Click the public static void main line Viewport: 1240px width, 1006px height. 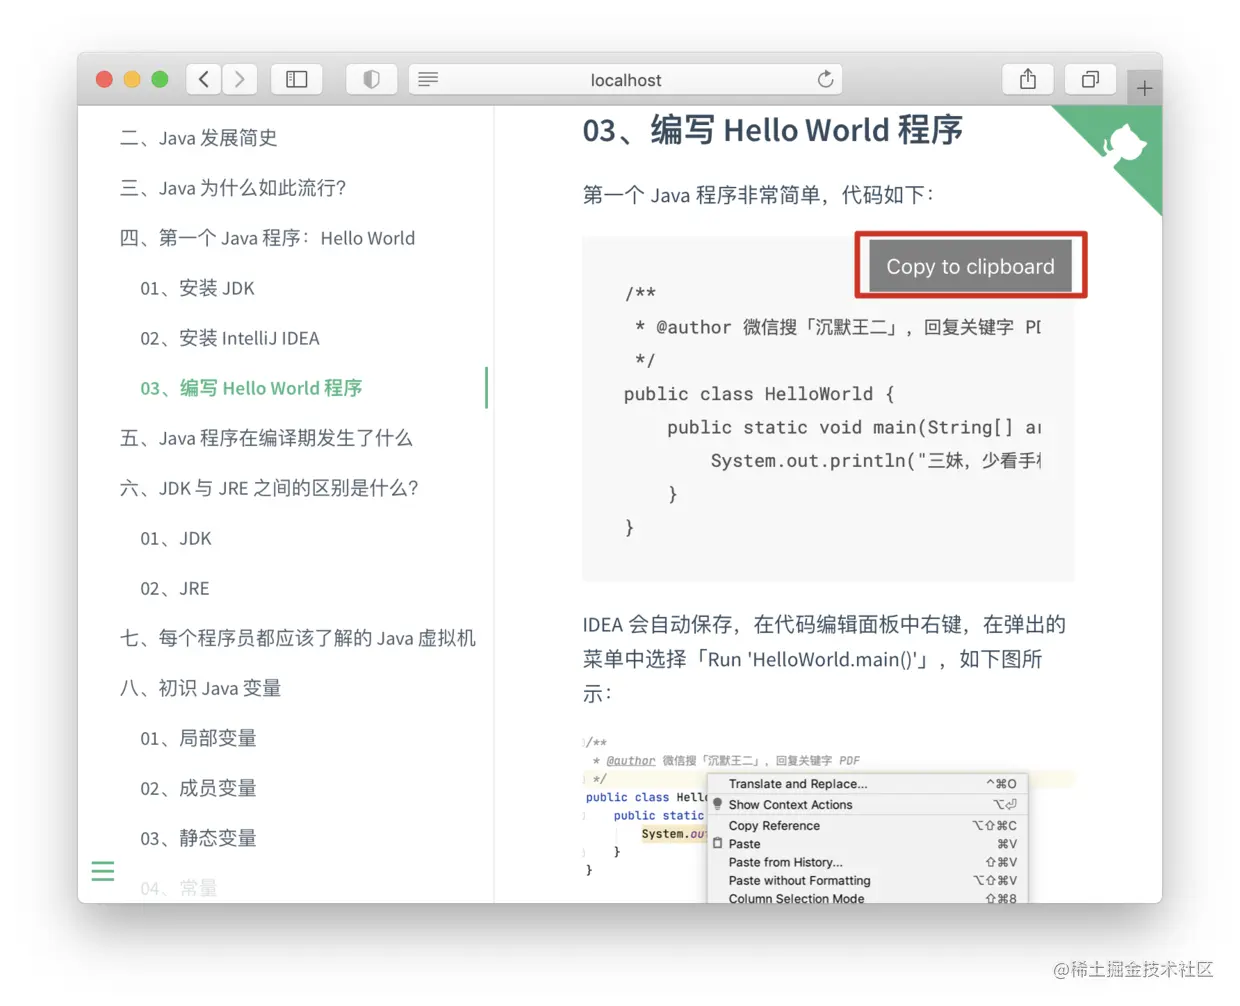click(854, 427)
